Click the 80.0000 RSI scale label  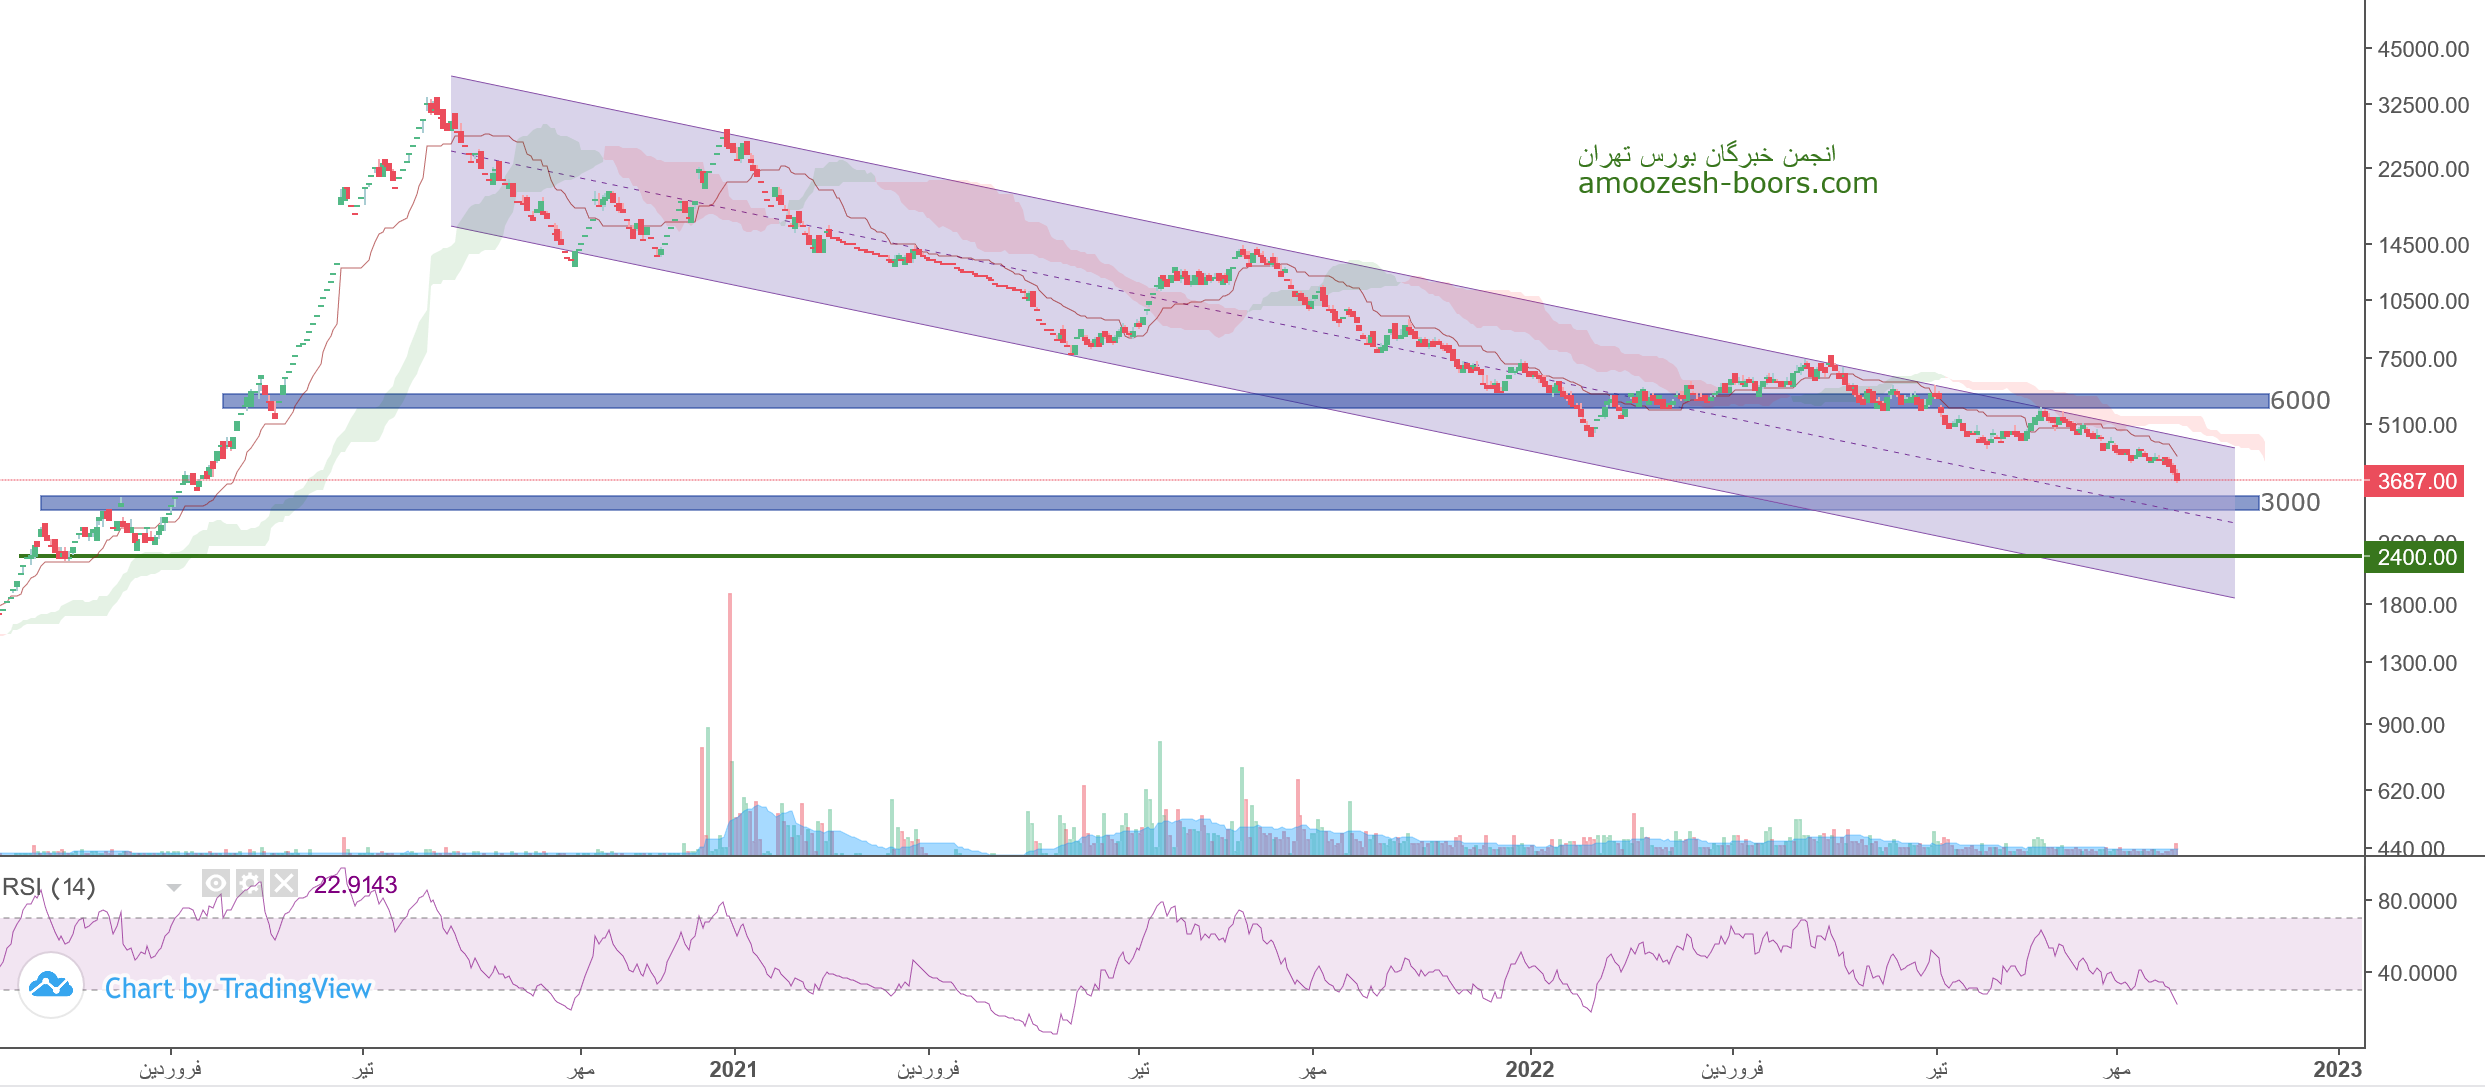(x=2416, y=901)
